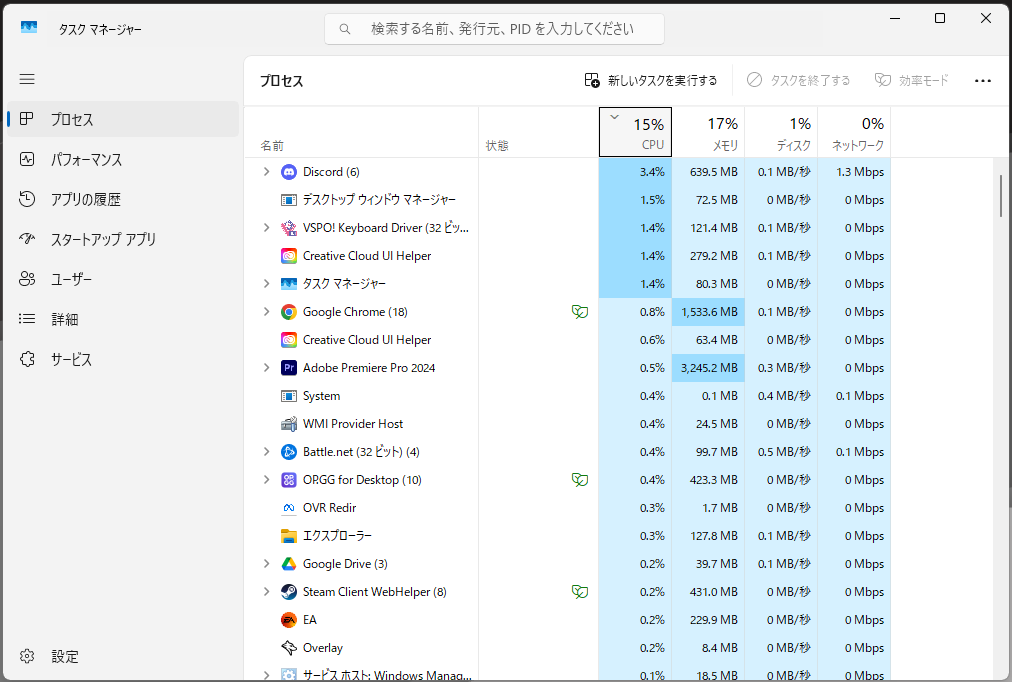Click the Steam Client WebHelper icon
The width and height of the screenshot is (1012, 682).
pos(289,592)
